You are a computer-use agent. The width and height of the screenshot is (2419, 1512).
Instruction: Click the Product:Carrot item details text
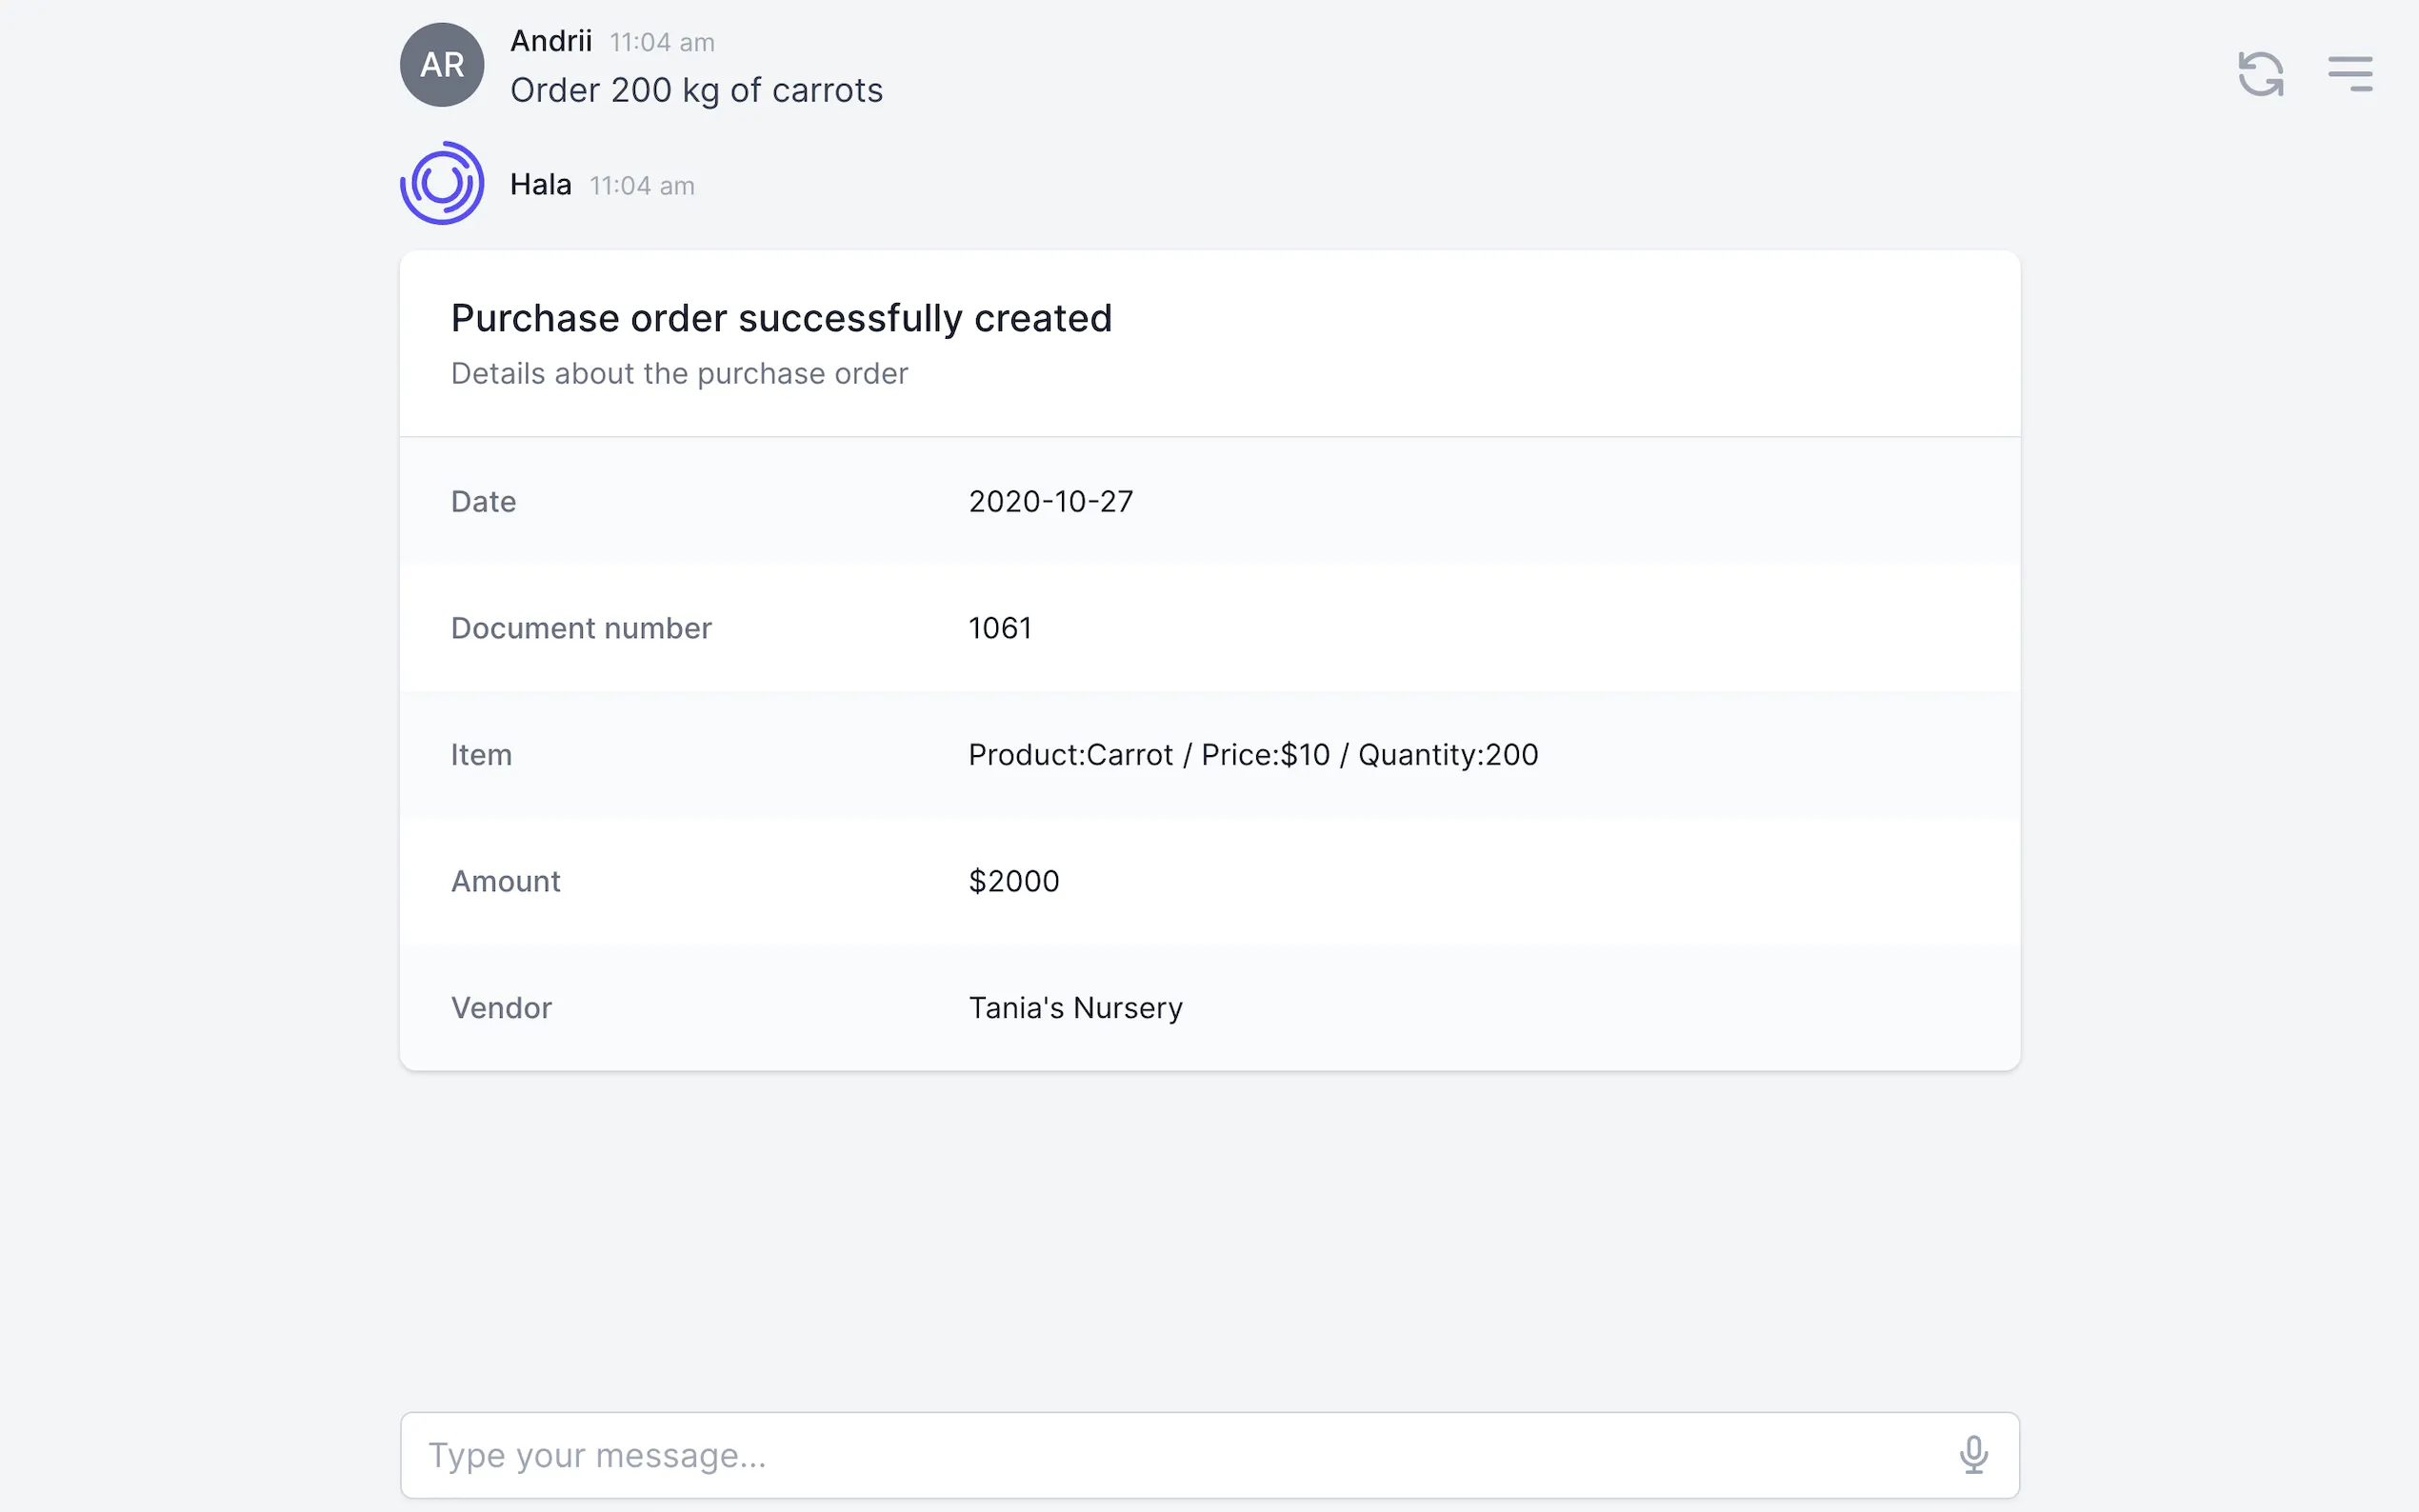(x=1252, y=755)
